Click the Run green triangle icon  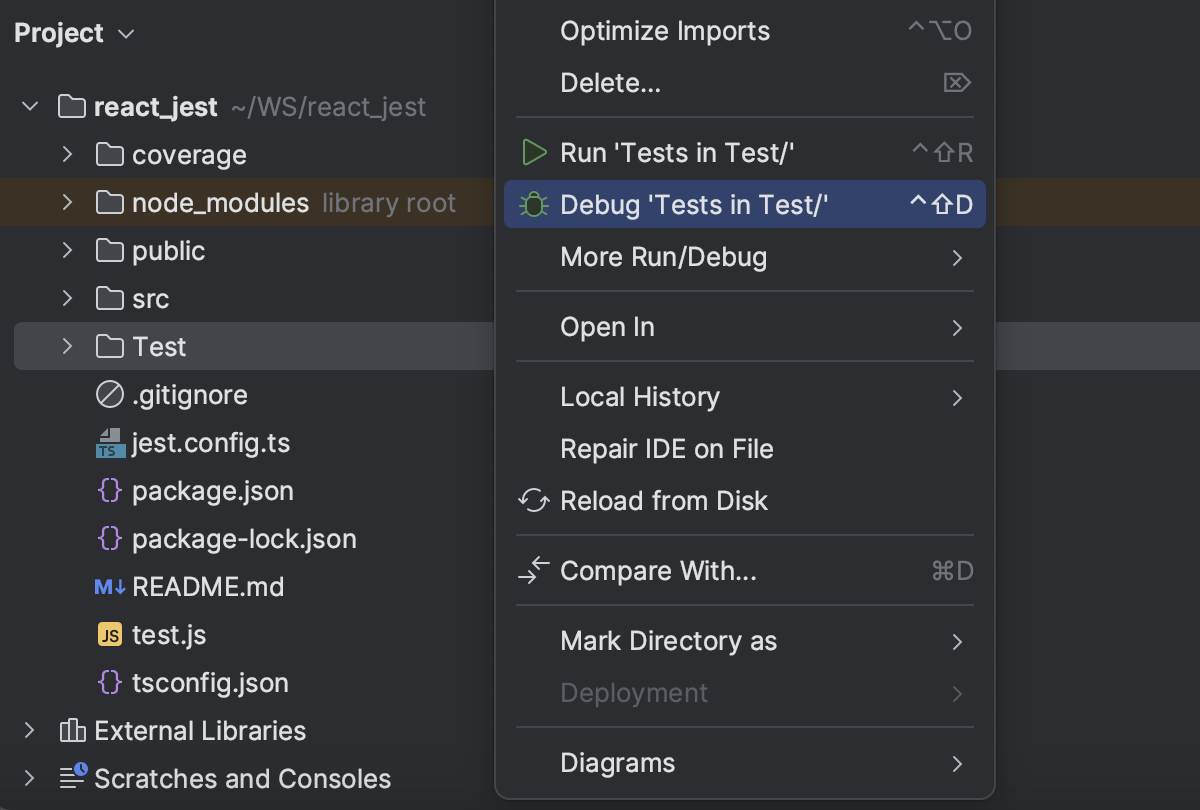[534, 152]
